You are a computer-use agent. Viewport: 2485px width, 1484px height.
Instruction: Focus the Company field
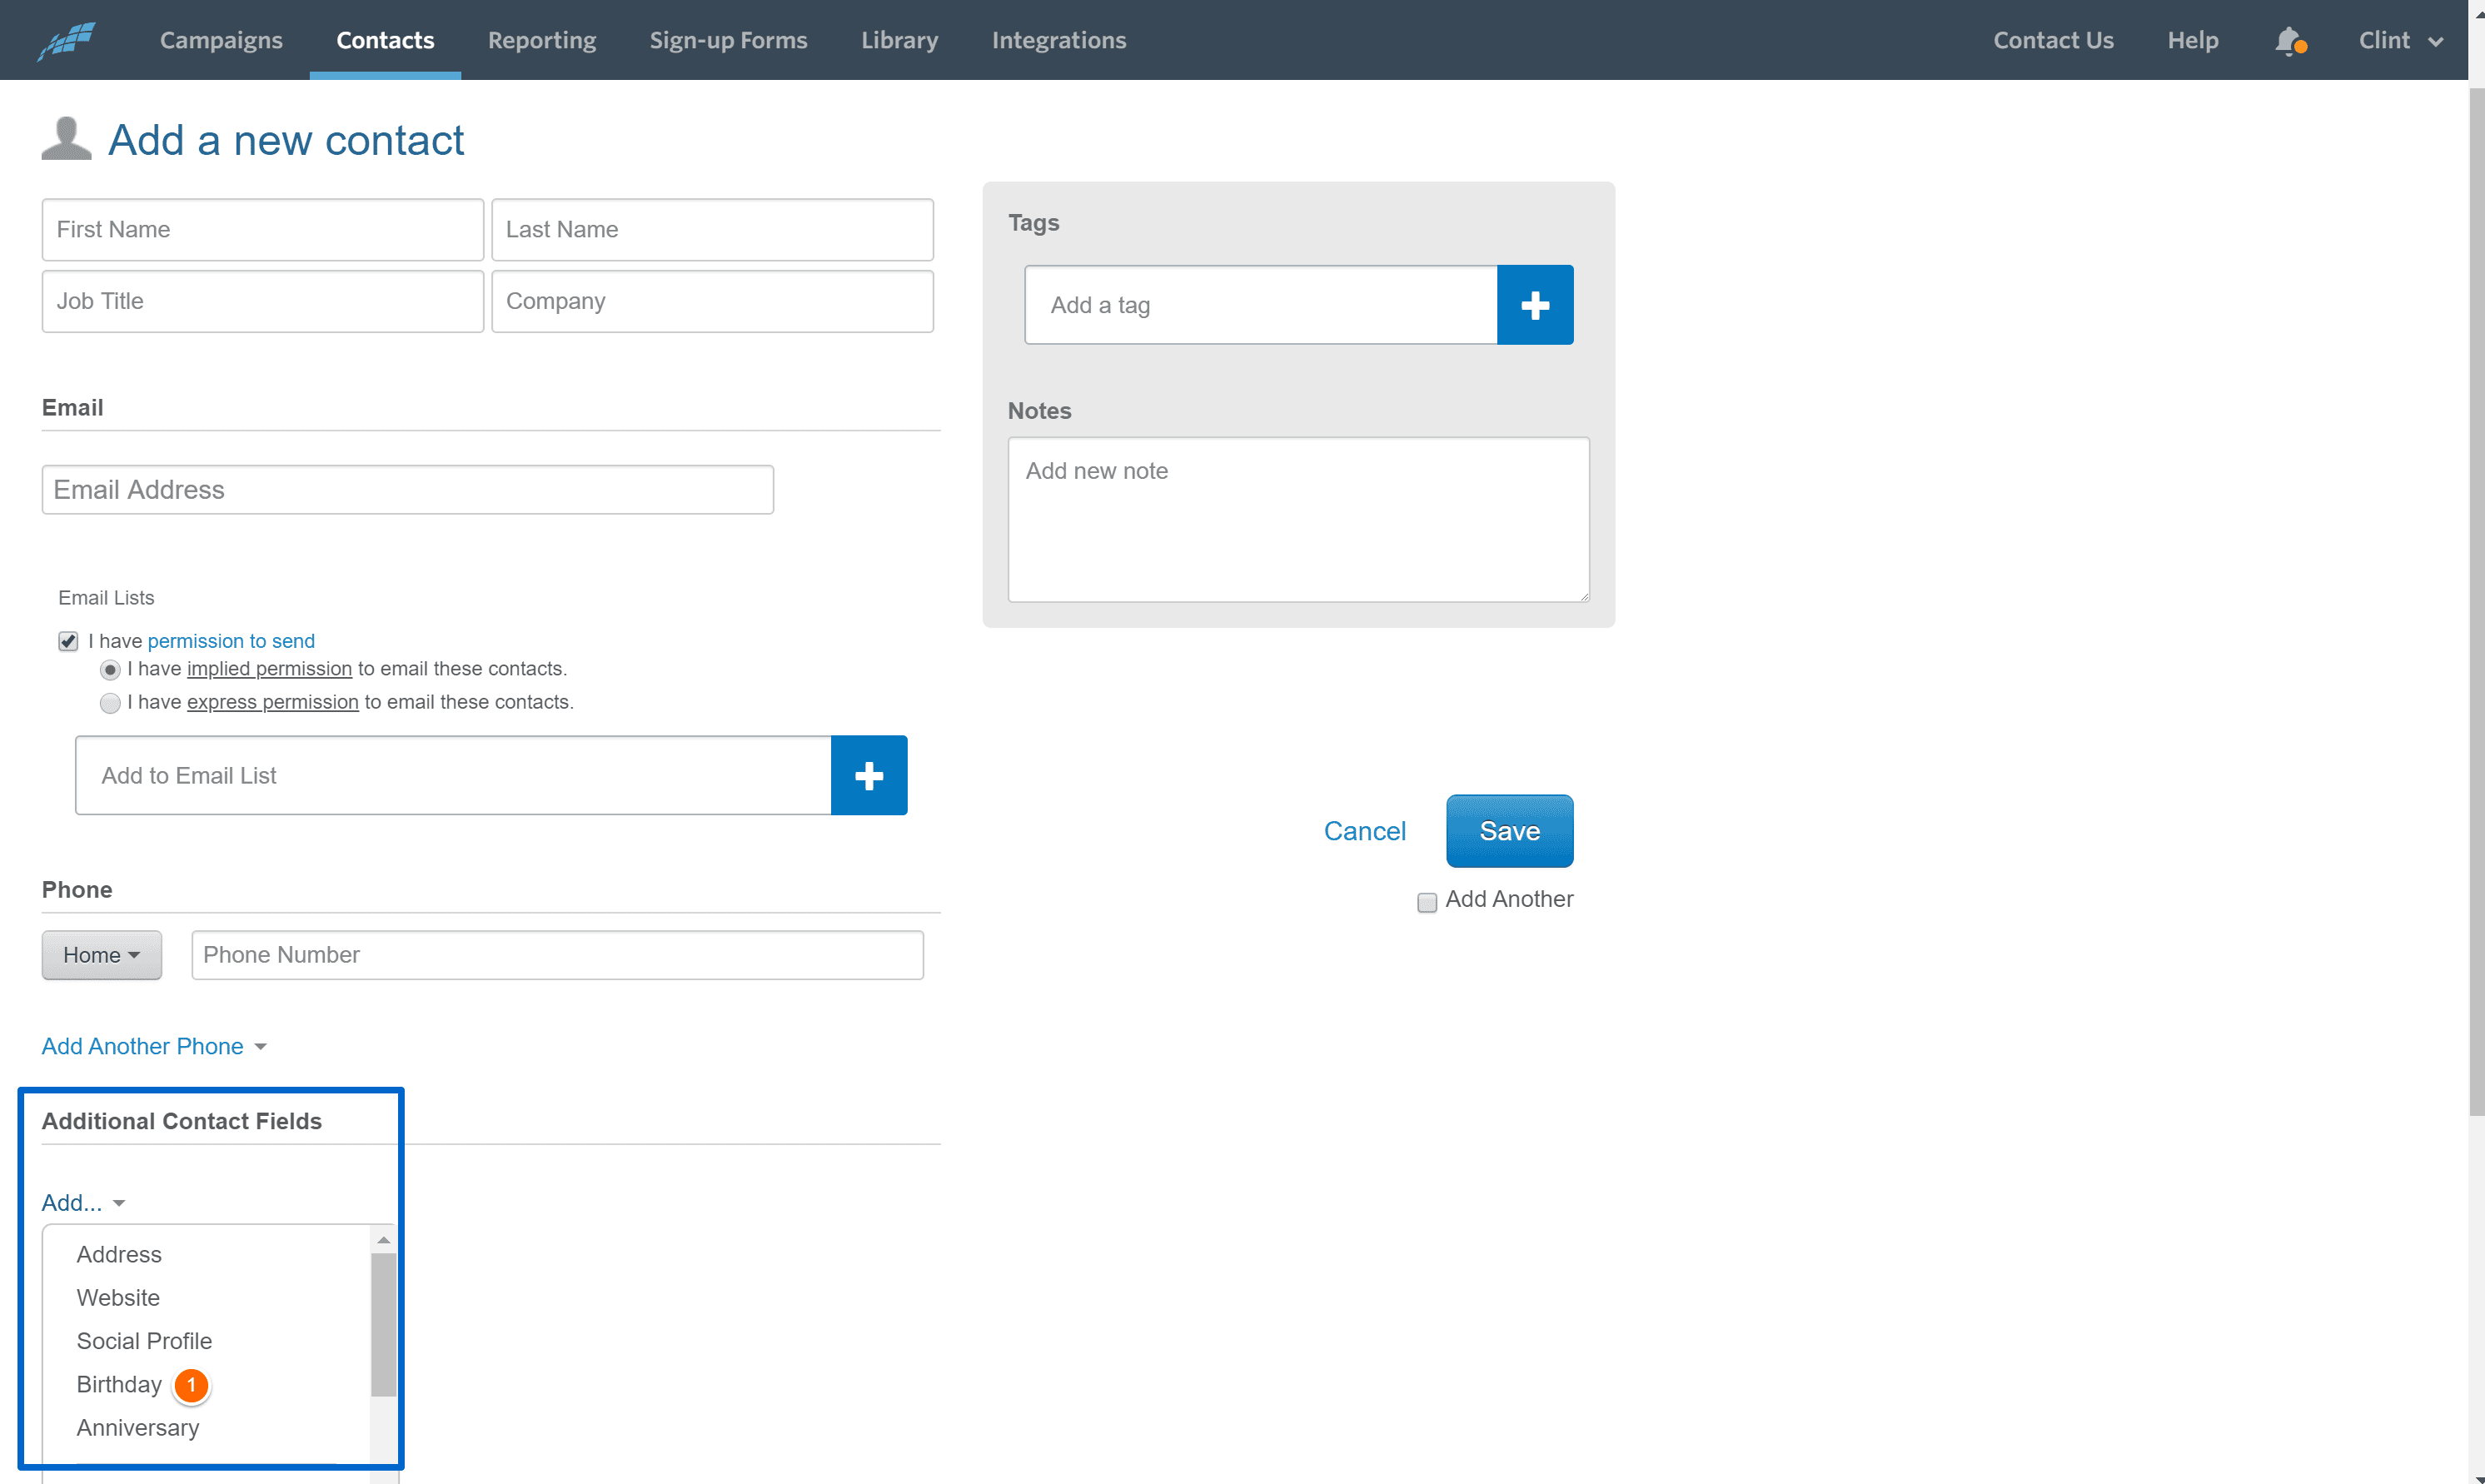coord(712,301)
